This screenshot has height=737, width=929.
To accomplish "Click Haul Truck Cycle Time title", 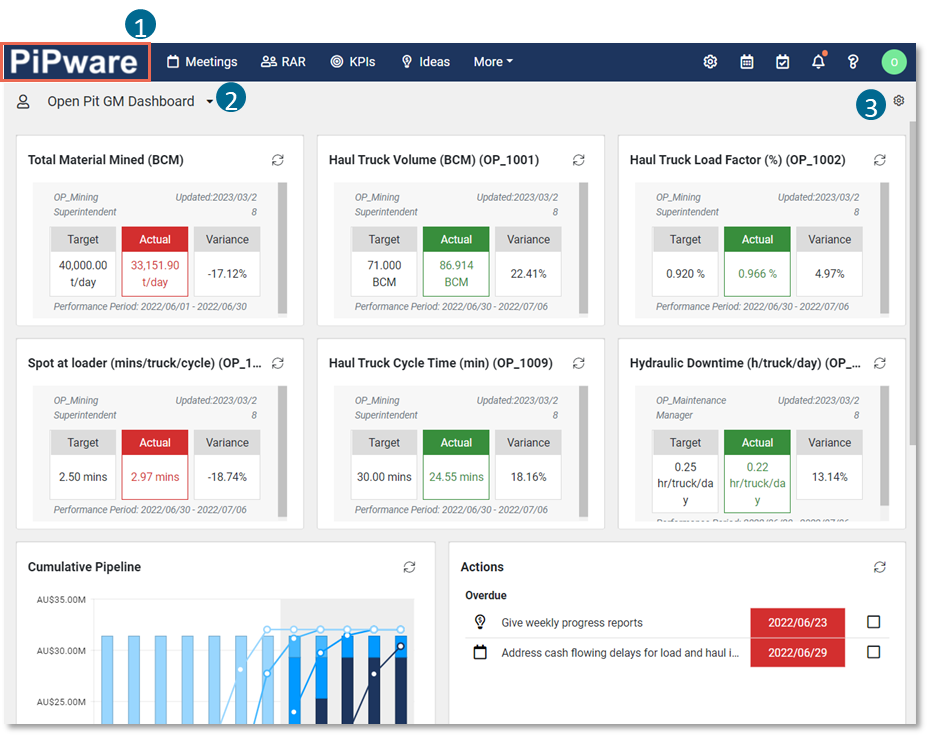I will (x=441, y=363).
